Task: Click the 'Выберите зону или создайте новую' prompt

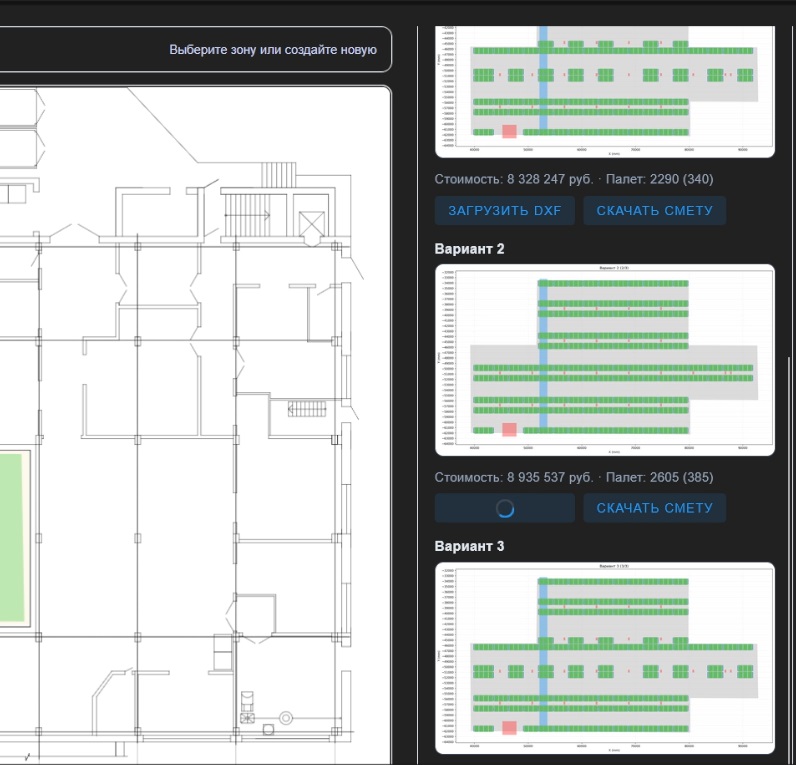Action: [273, 50]
